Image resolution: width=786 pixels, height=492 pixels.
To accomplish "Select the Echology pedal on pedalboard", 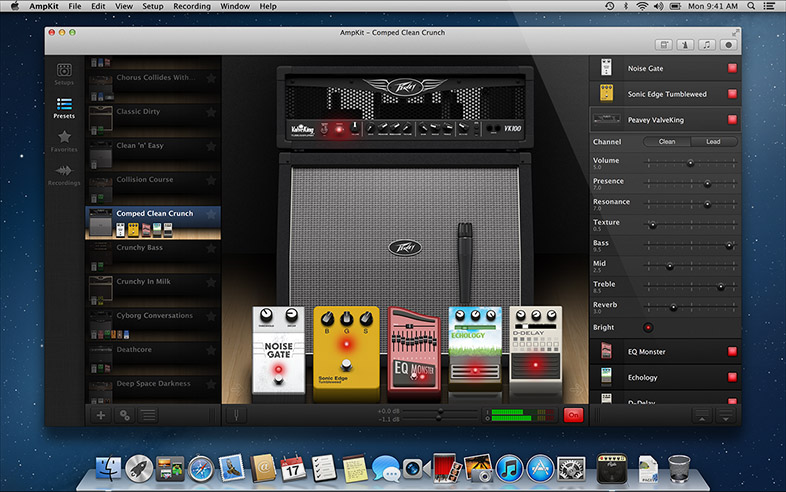I will click(x=475, y=350).
